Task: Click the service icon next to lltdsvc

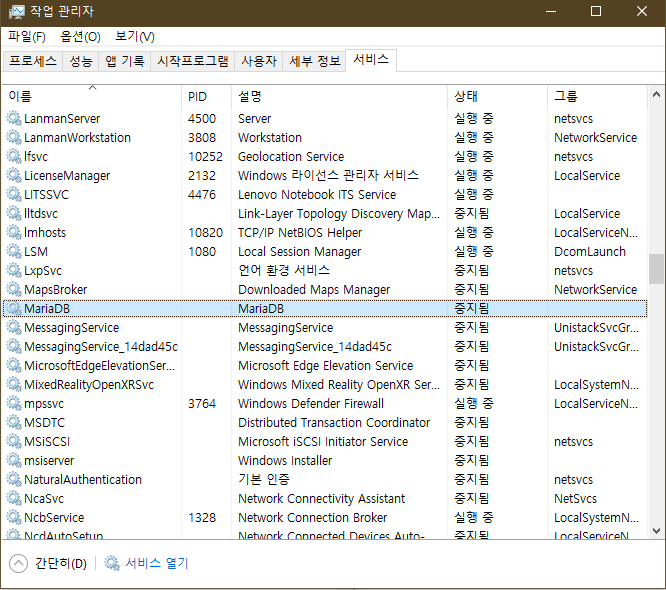Action: (14, 213)
